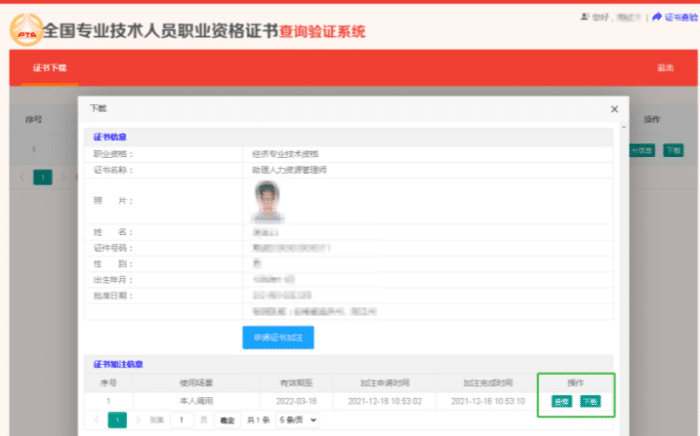Click the background pagination previous arrow
The width and height of the screenshot is (700, 436).
pos(22,177)
